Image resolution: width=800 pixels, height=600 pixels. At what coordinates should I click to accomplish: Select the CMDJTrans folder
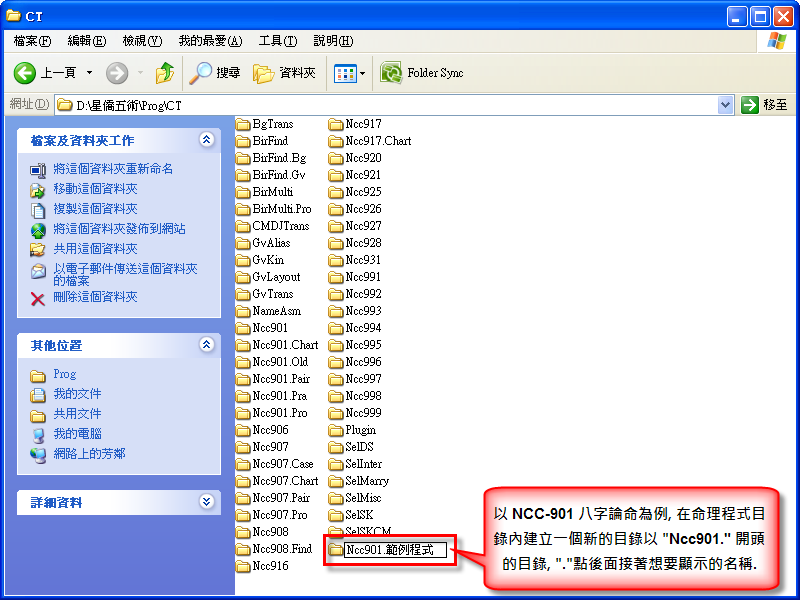point(281,226)
